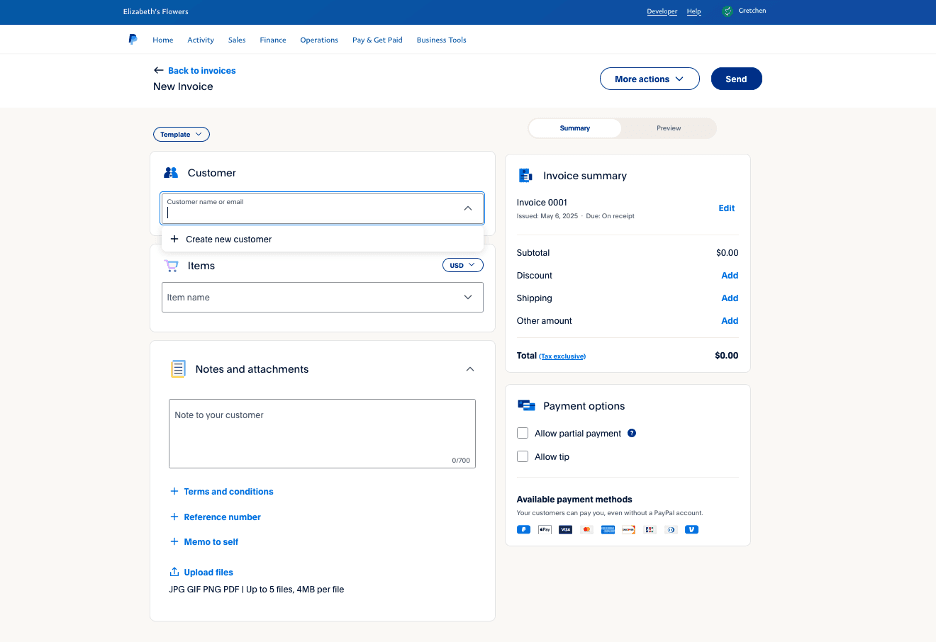The width and height of the screenshot is (936, 642).
Task: Click the Item name input field
Action: [322, 297]
